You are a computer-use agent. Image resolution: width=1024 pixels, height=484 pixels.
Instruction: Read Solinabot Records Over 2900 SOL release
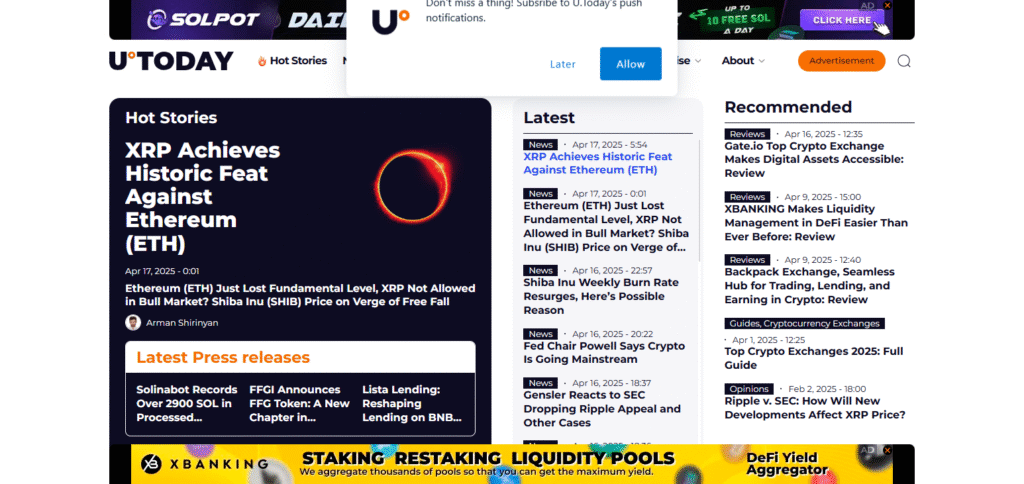[x=187, y=404]
